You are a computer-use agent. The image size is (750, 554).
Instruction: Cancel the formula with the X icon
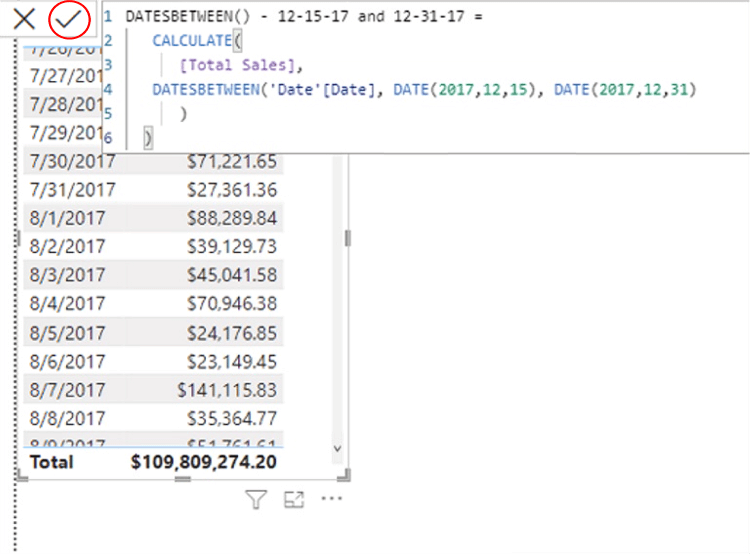(x=24, y=19)
